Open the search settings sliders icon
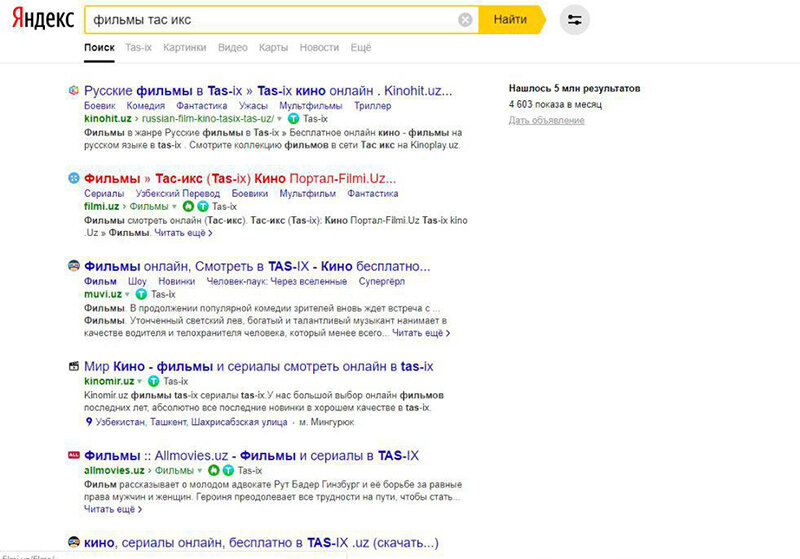 (x=574, y=20)
